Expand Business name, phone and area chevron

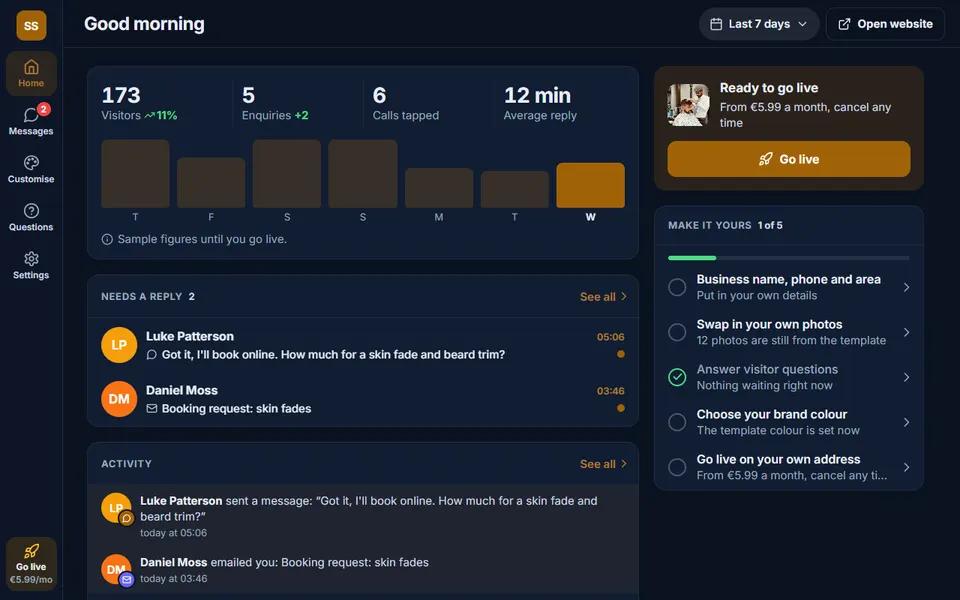[906, 287]
